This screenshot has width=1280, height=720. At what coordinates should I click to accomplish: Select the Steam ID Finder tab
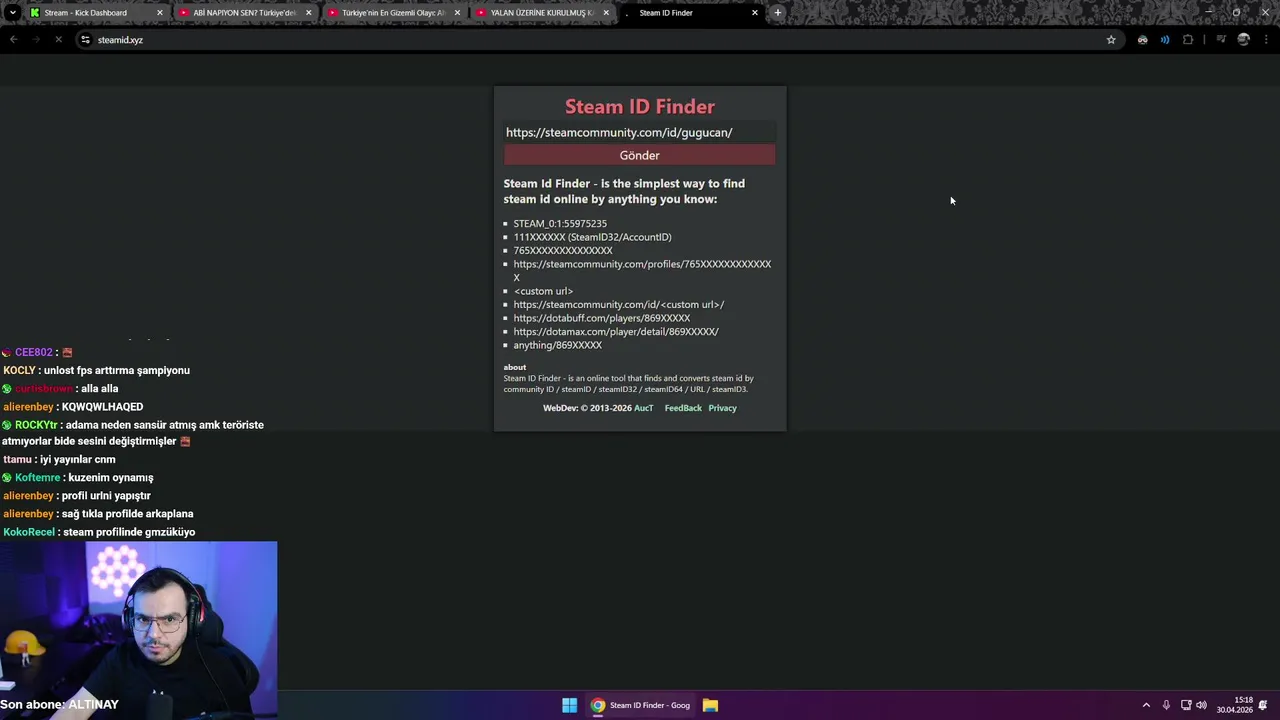click(690, 13)
